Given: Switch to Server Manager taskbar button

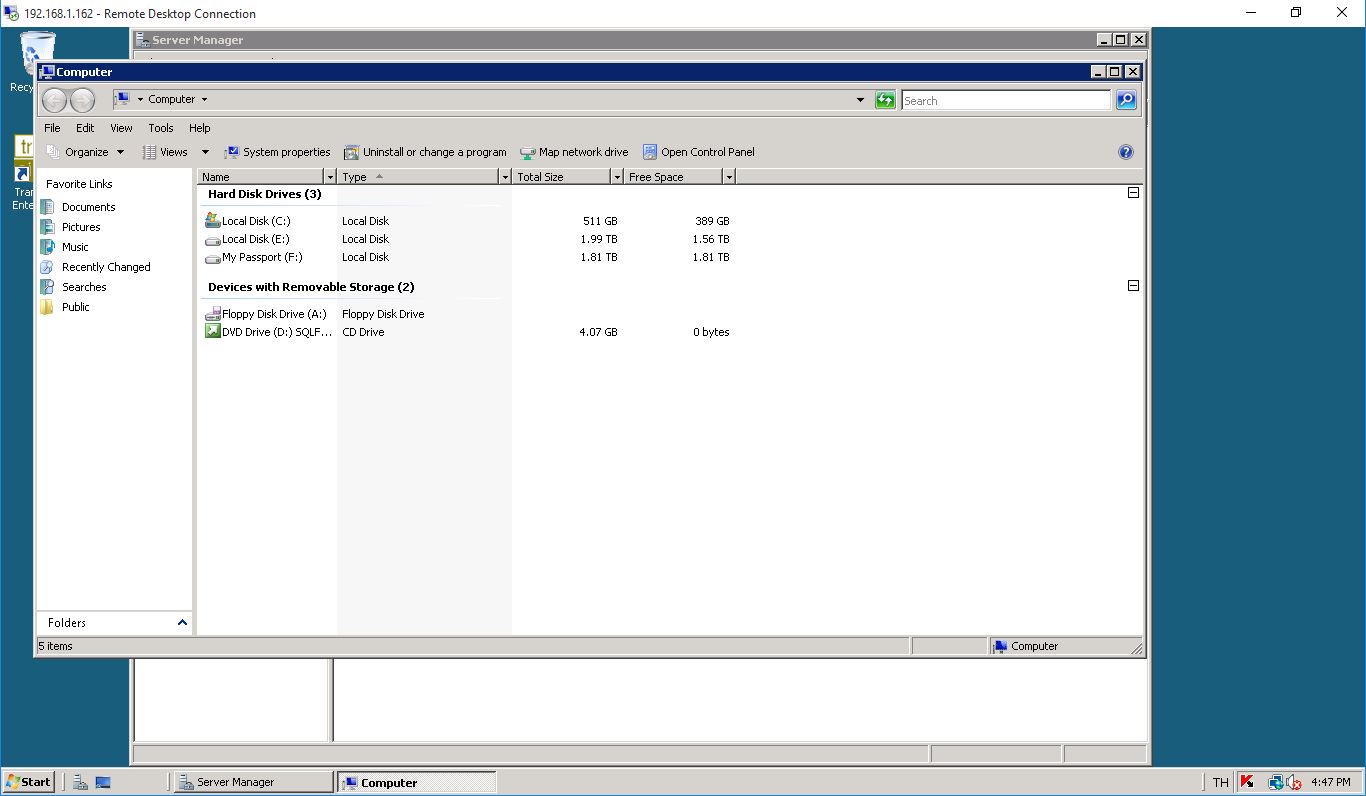Looking at the screenshot, I should [253, 782].
